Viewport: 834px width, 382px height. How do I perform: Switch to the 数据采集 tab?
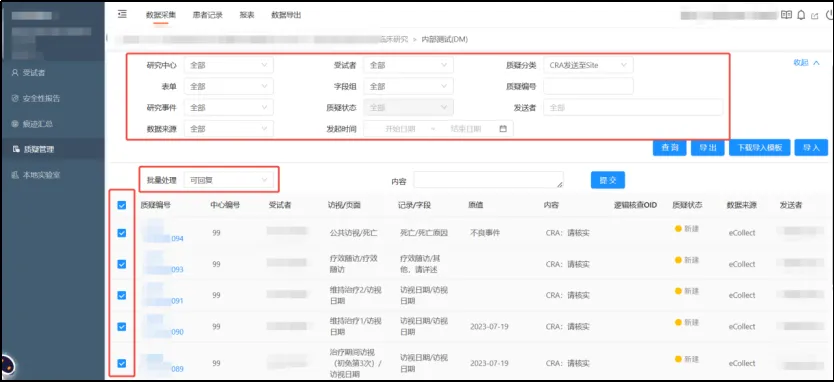[161, 15]
